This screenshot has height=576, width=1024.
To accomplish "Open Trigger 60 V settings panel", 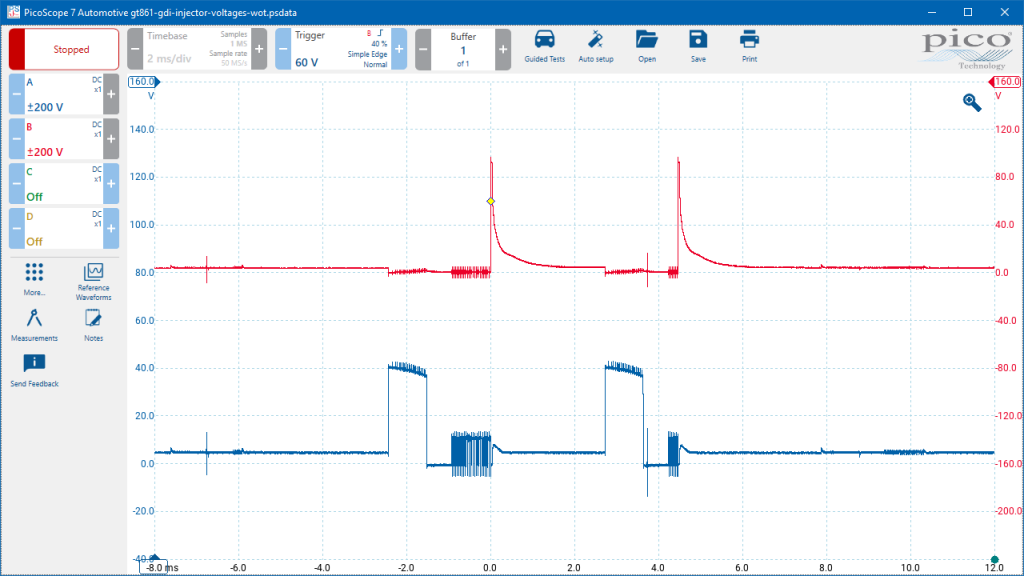I will coord(341,49).
